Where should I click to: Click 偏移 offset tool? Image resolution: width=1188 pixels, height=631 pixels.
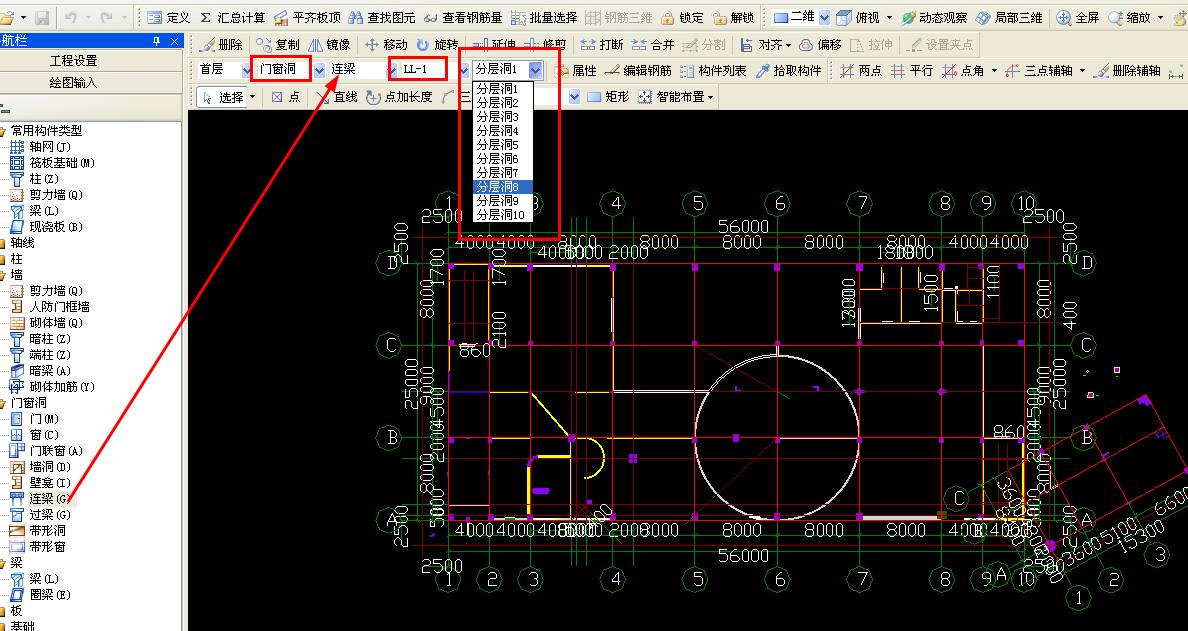coord(820,45)
